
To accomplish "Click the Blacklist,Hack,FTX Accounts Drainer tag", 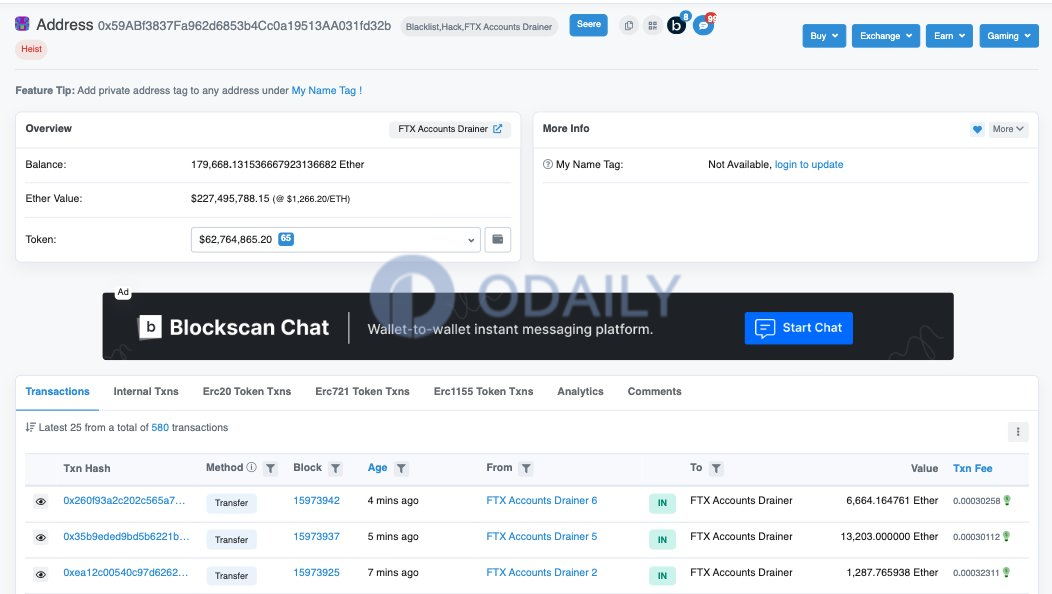I will tap(479, 27).
